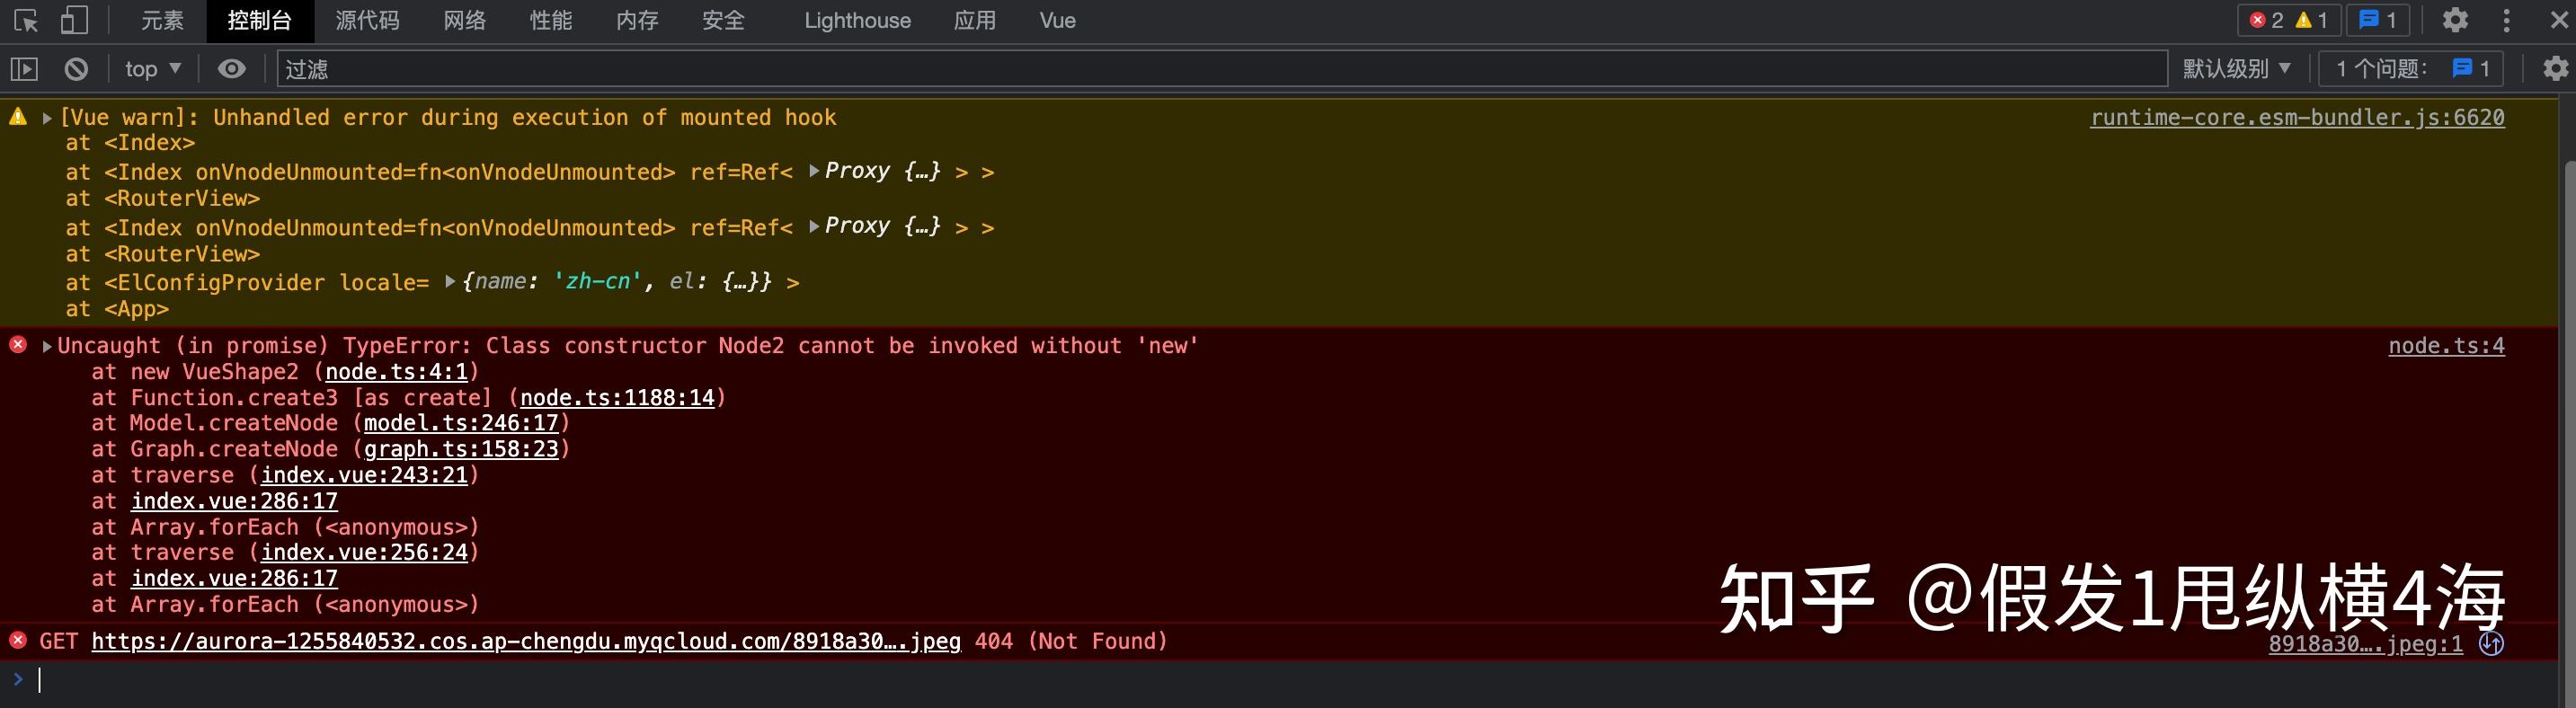
Task: Click the red error count badge
Action: [x=2267, y=20]
